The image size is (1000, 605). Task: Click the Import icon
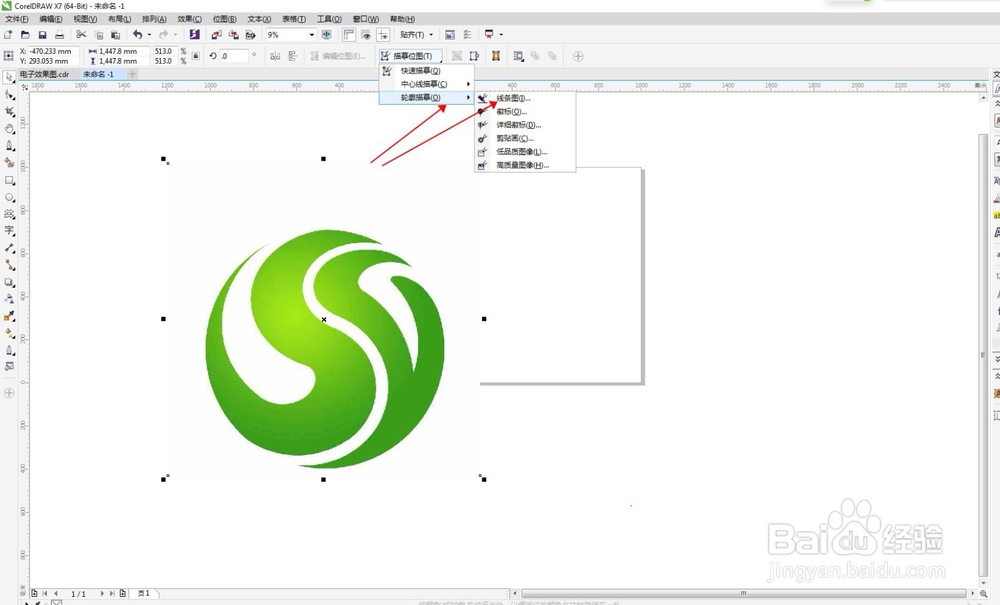(x=217, y=34)
